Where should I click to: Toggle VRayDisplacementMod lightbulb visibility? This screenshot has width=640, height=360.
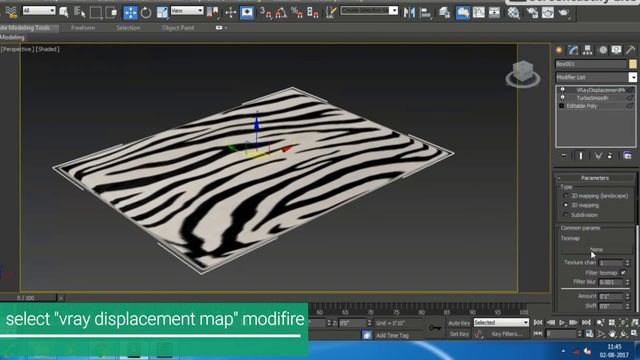click(562, 90)
